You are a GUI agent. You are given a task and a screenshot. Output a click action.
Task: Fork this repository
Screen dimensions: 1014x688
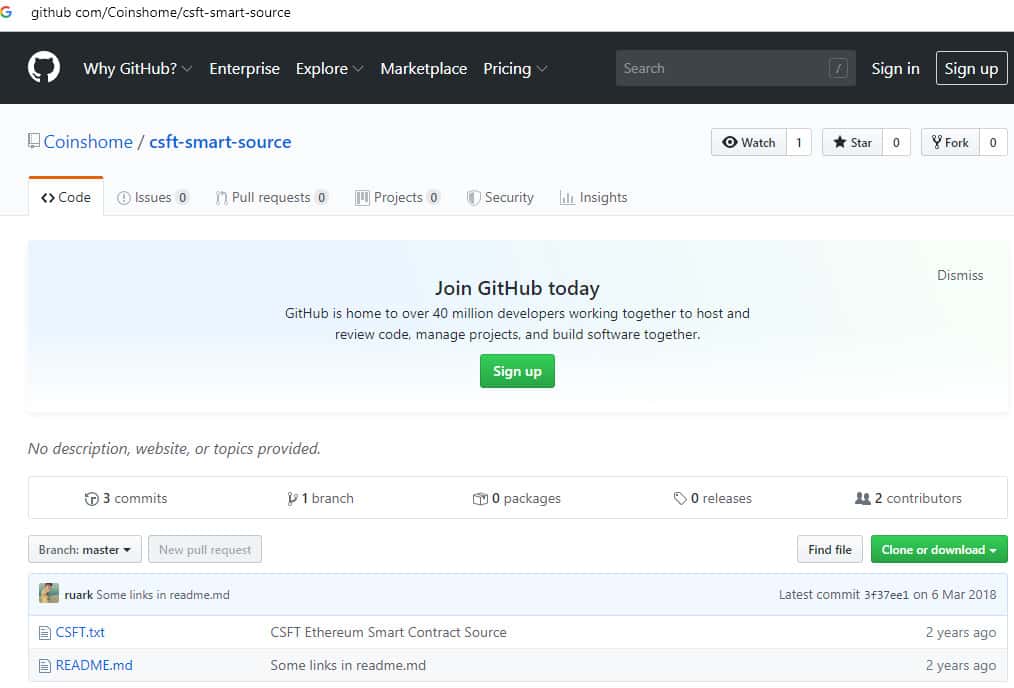click(950, 143)
